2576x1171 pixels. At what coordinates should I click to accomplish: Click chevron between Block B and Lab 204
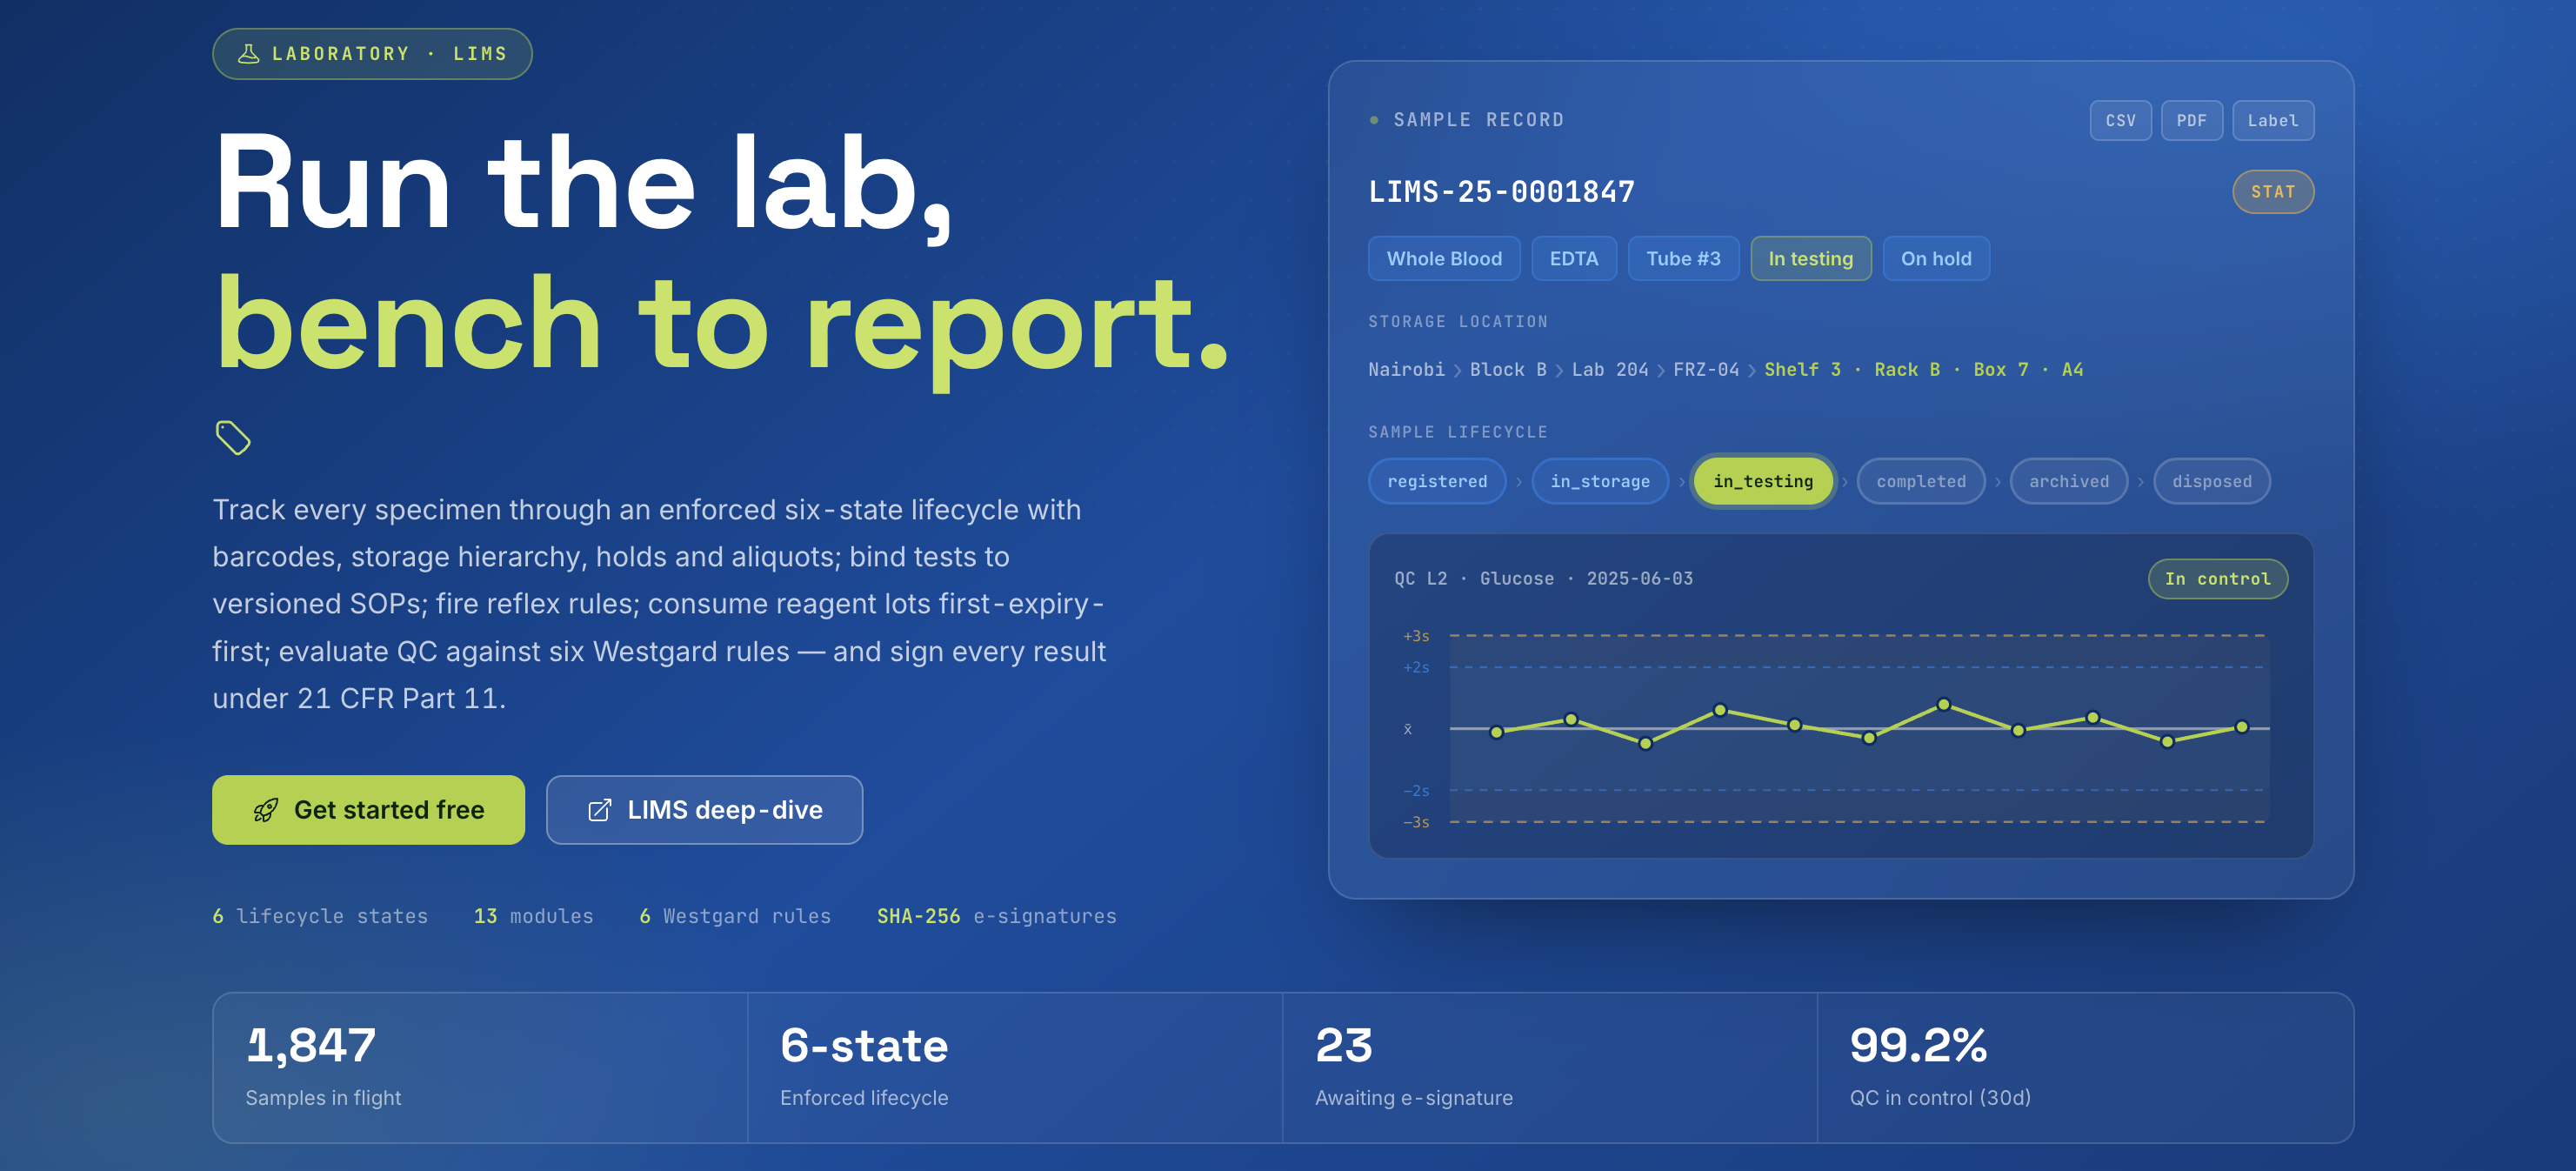(1559, 371)
